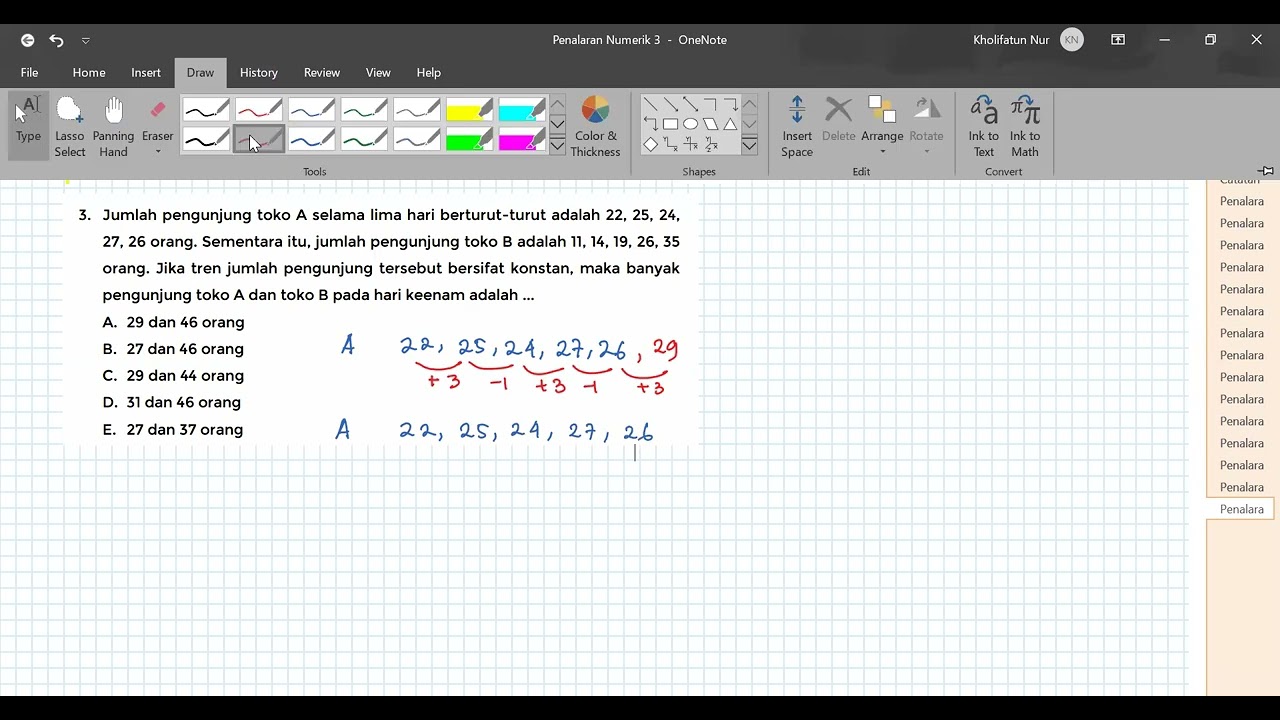This screenshot has width=1280, height=720.
Task: Choose the elbow connector shape without arrowhead
Action: coord(710,104)
